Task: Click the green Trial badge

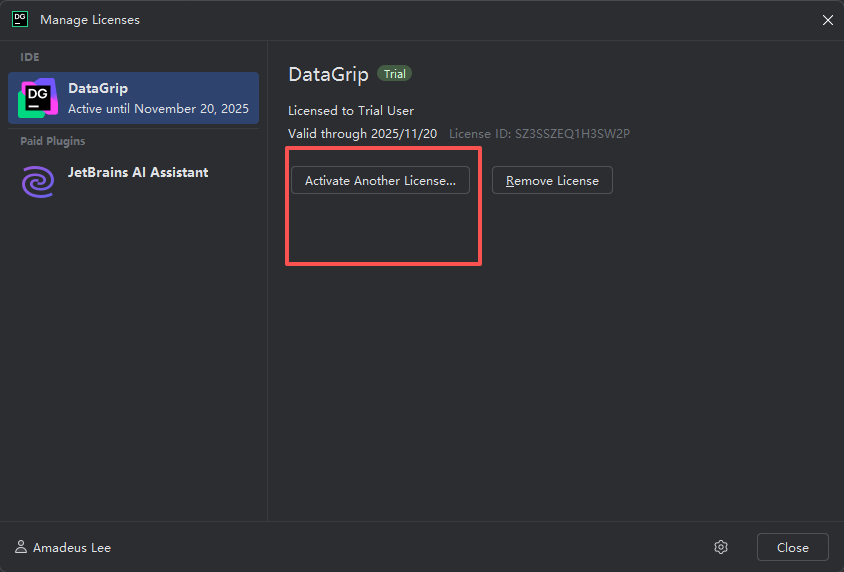Action: [x=395, y=74]
